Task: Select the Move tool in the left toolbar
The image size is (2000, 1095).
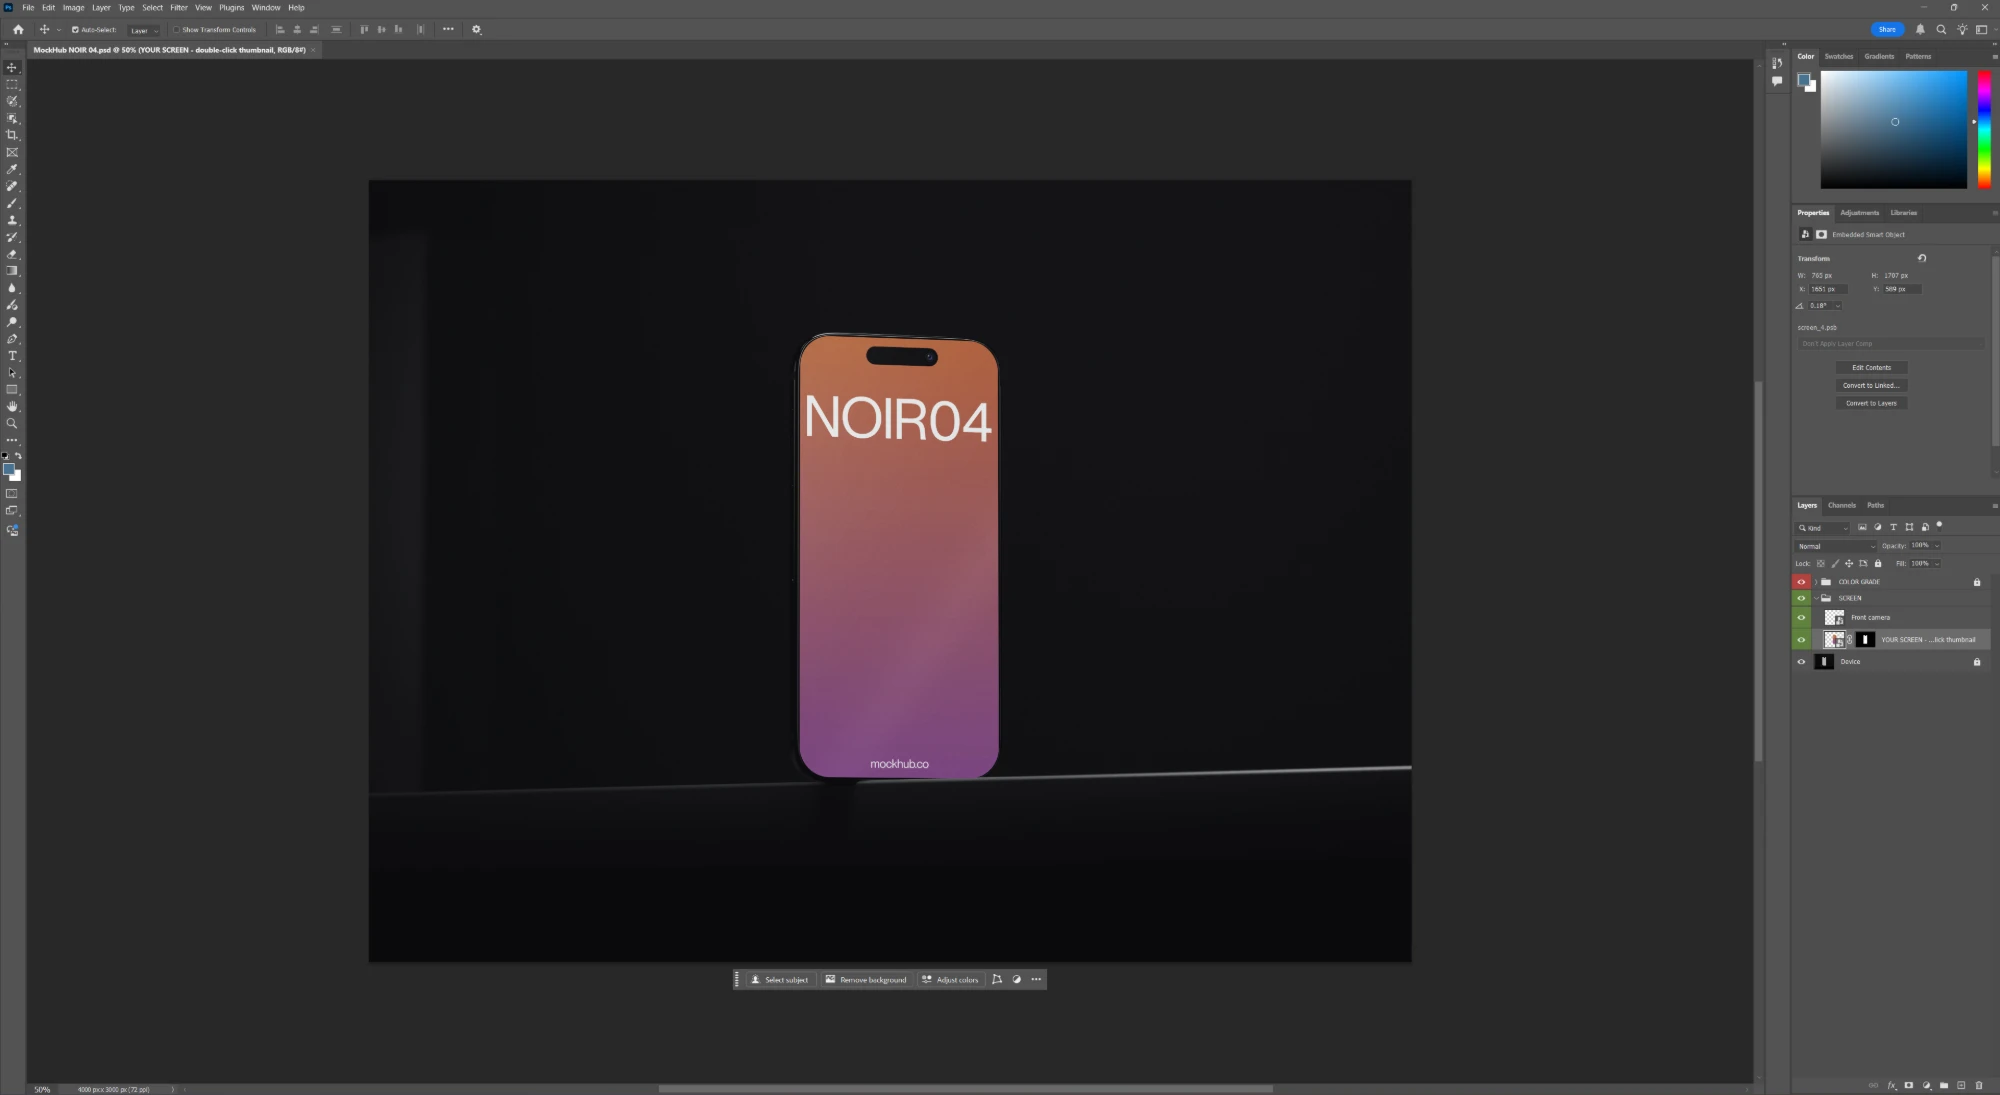Action: point(12,68)
